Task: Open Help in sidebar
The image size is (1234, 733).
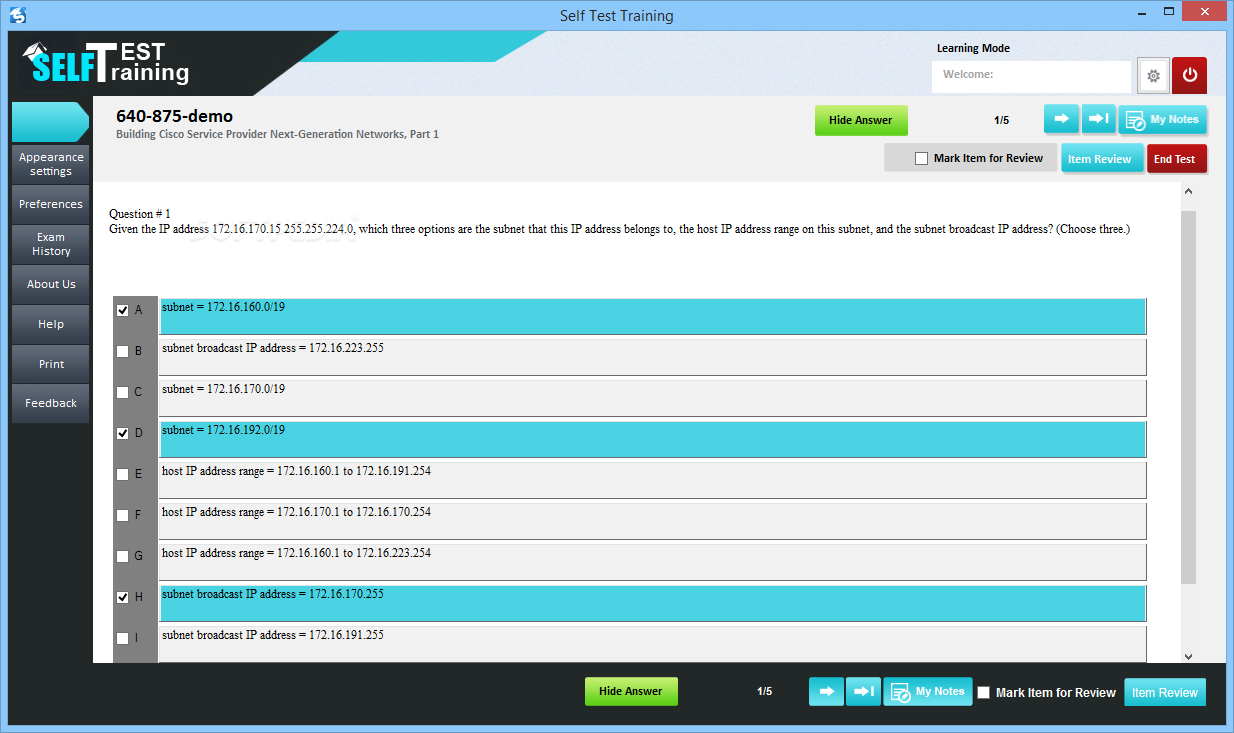Action: [51, 324]
